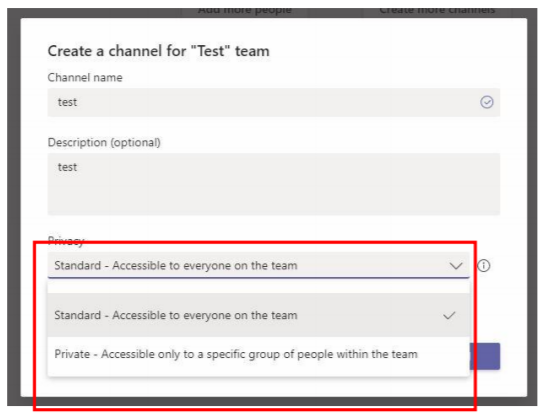
Task: Click the blank strip atop the privacy options list
Action: point(258,287)
